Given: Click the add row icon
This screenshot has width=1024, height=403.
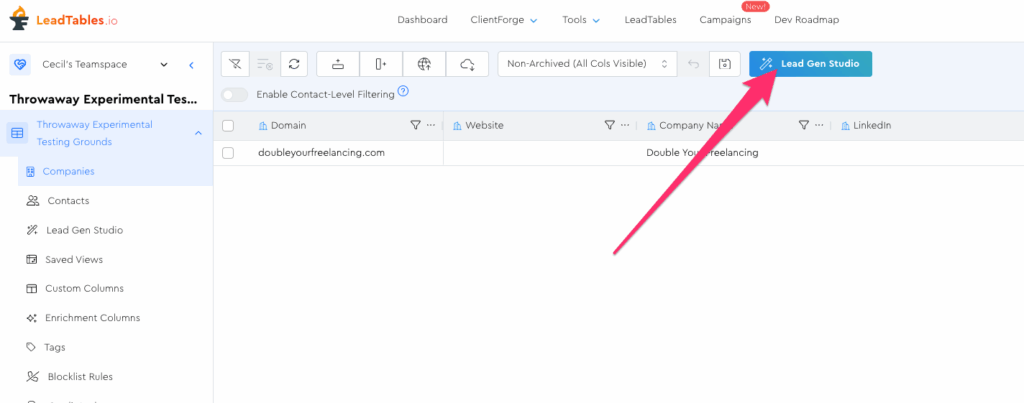Looking at the screenshot, I should click(x=338, y=64).
